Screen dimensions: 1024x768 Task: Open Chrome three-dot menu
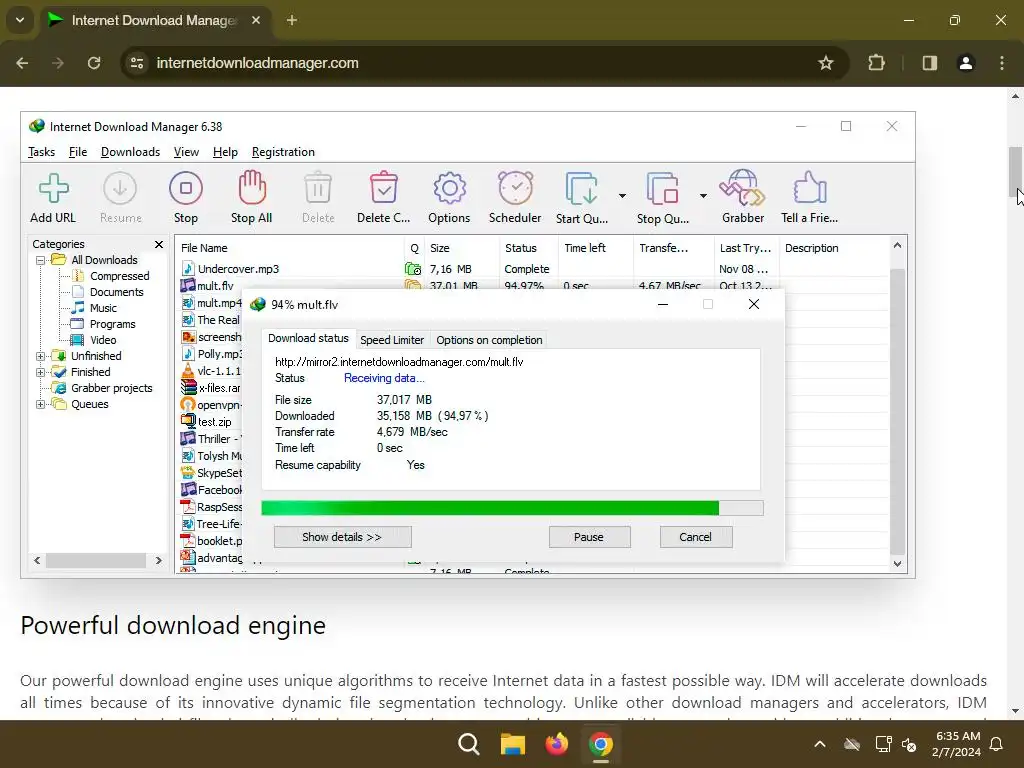click(1002, 63)
